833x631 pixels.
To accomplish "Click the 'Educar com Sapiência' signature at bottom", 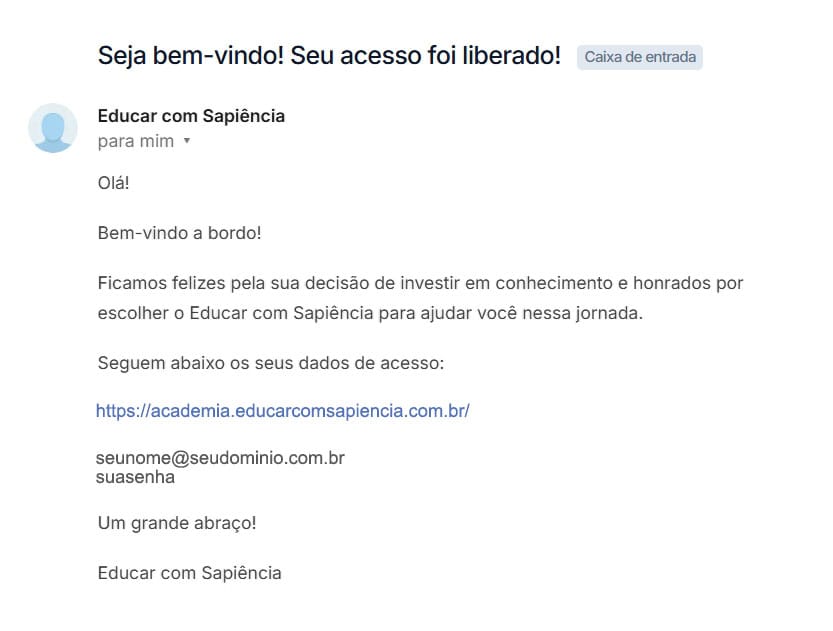I will pos(190,573).
